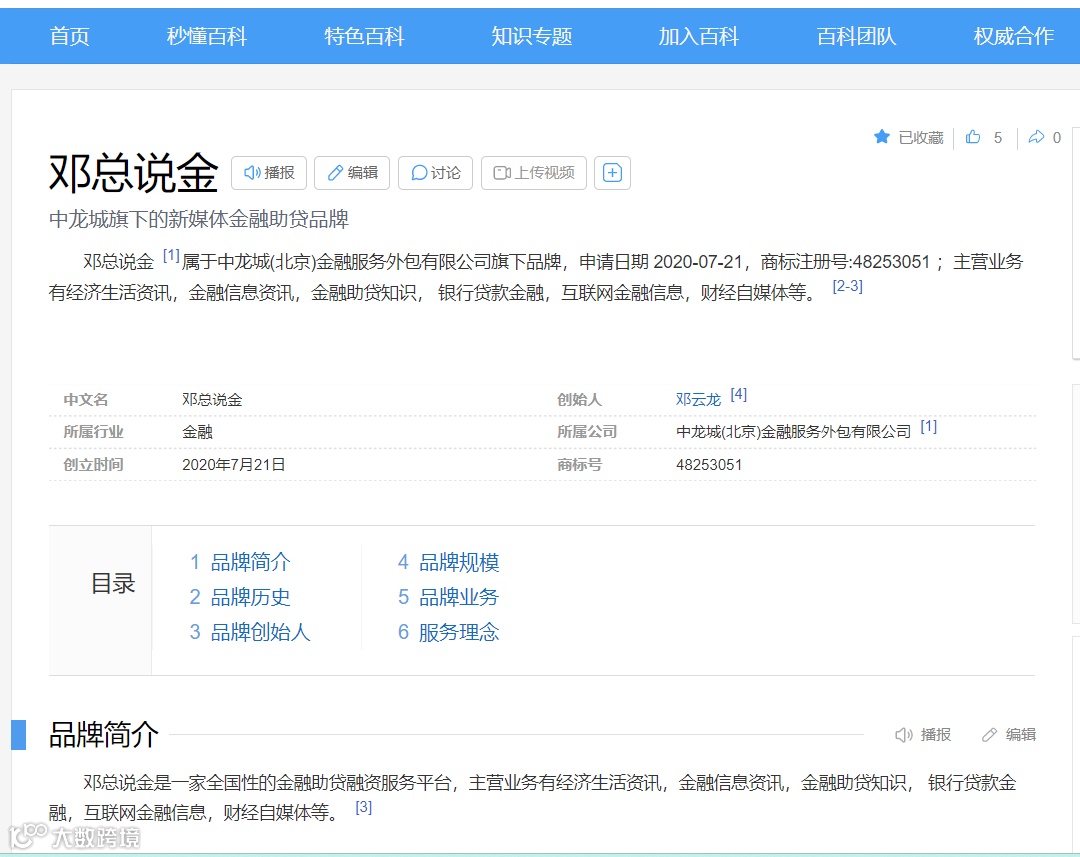Click the plus icon button beside 上传视频
Image resolution: width=1080 pixels, height=857 pixels.
pyautogui.click(x=612, y=173)
